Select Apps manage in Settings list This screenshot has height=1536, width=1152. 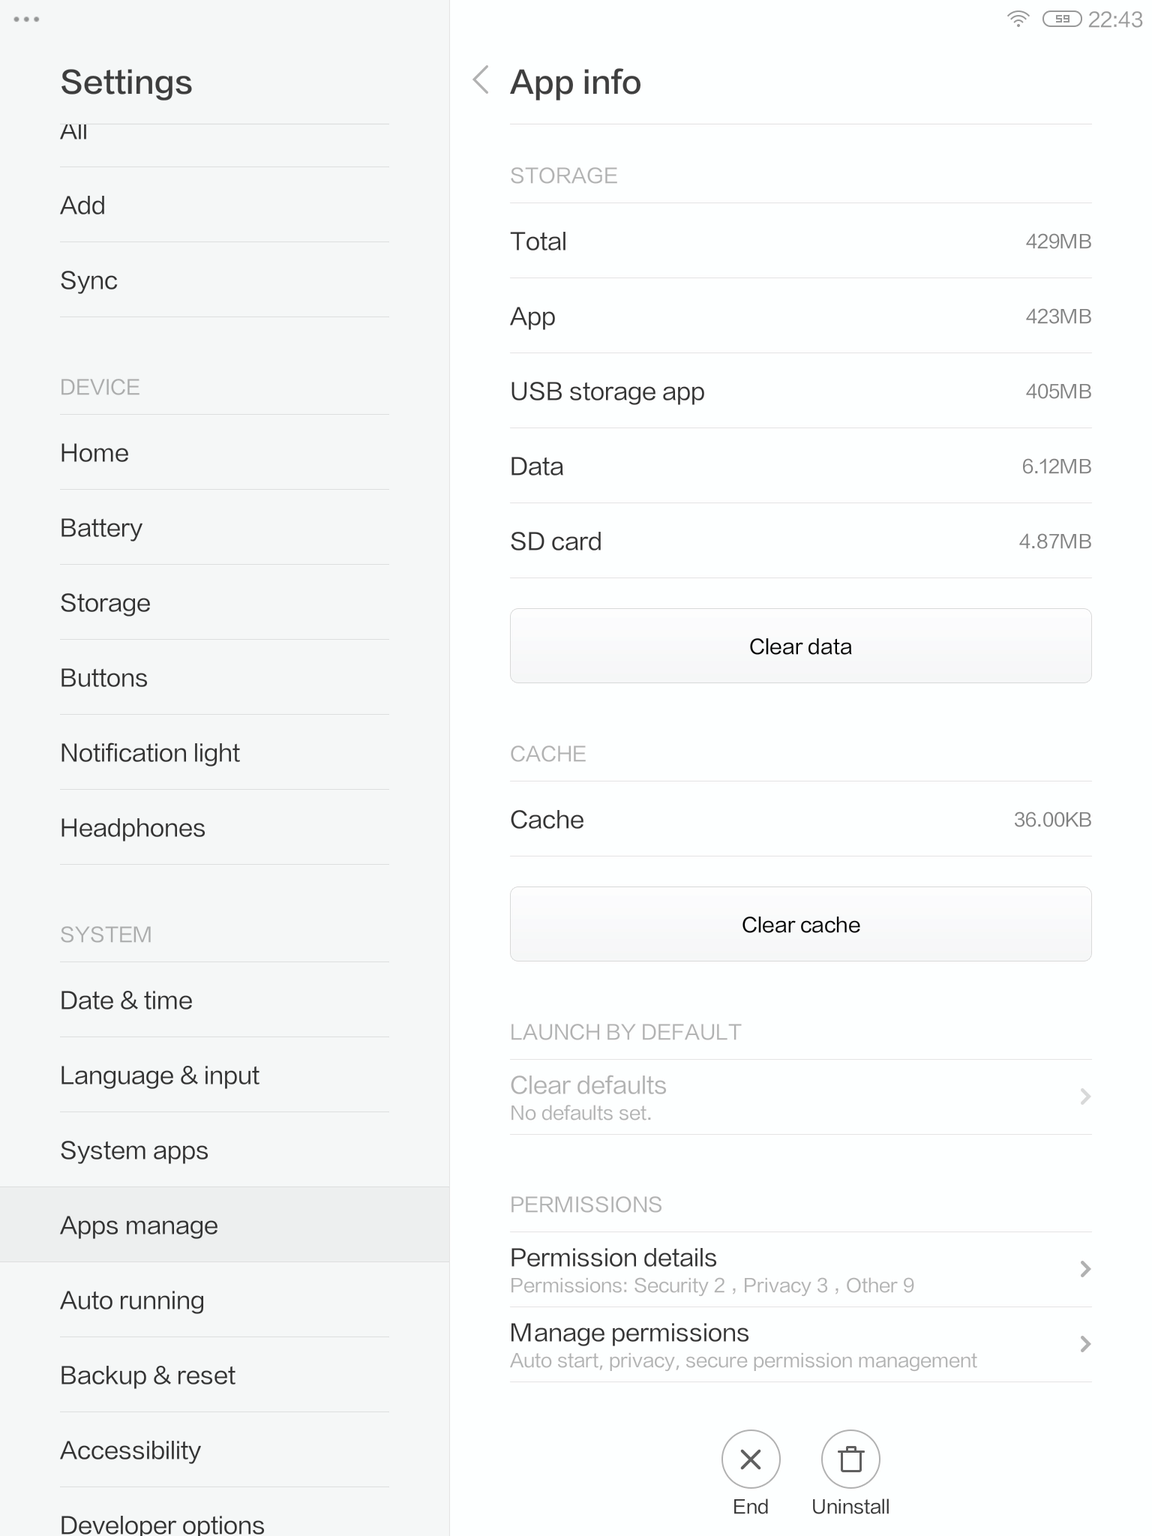click(x=139, y=1225)
